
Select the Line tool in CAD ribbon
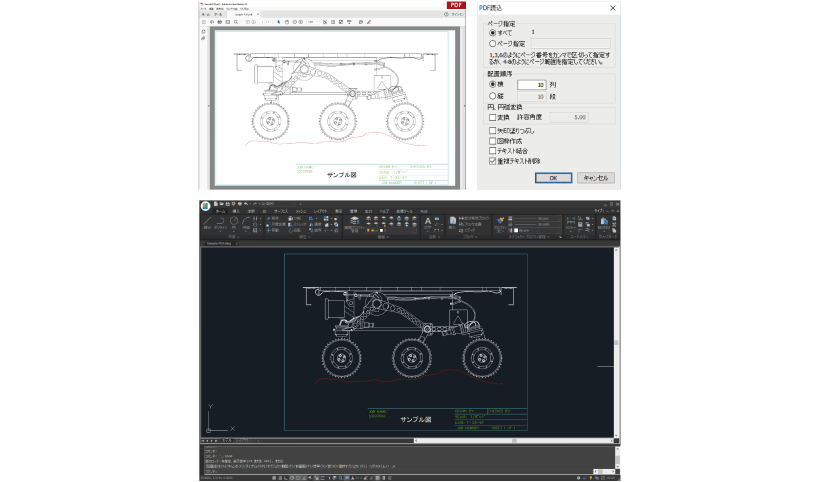point(209,222)
